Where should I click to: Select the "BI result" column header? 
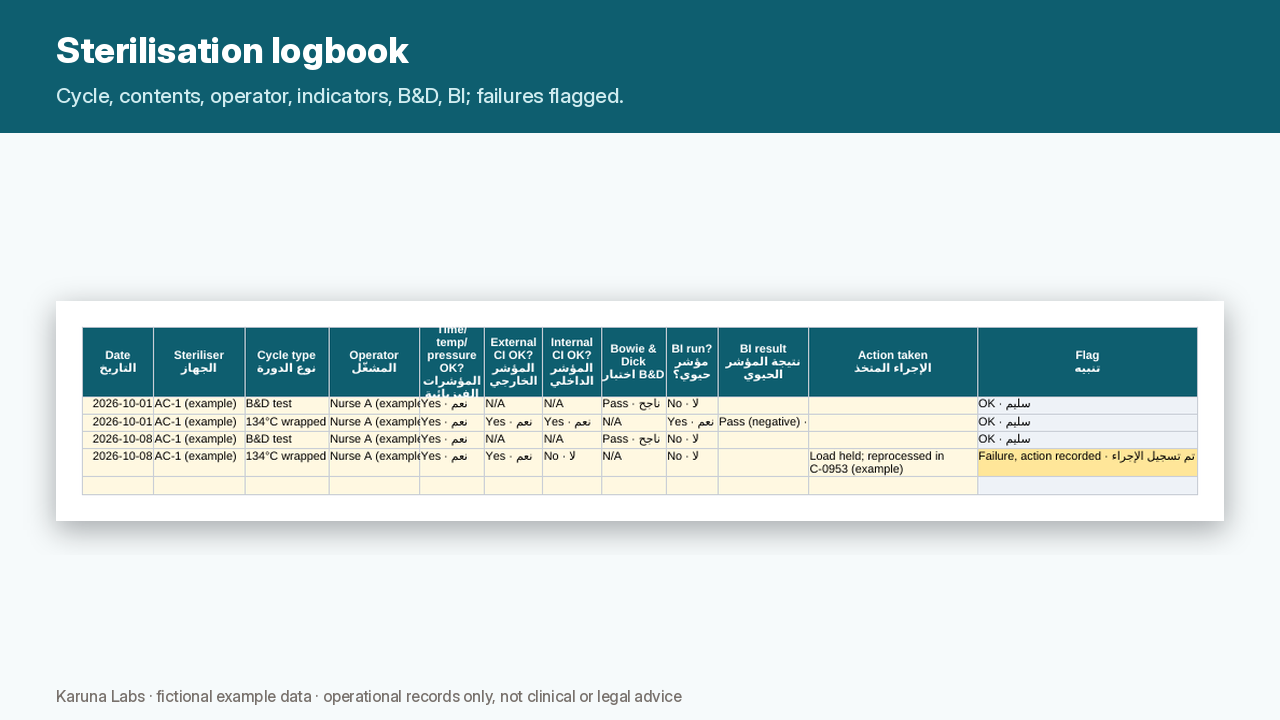763,362
